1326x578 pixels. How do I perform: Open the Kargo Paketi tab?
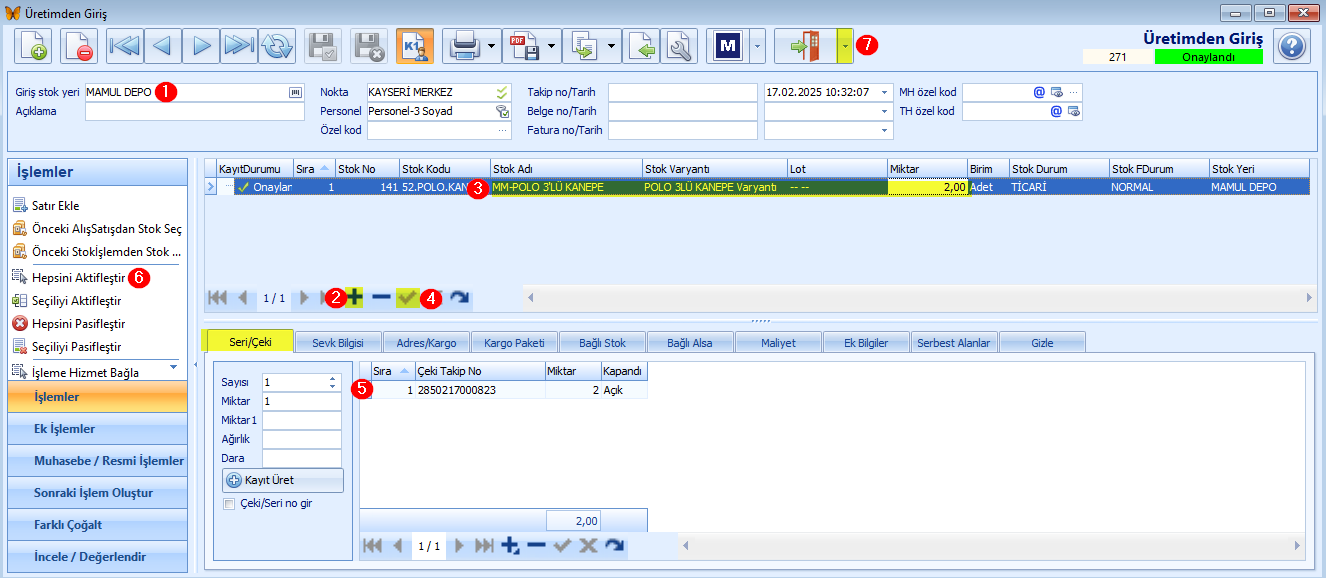point(513,343)
